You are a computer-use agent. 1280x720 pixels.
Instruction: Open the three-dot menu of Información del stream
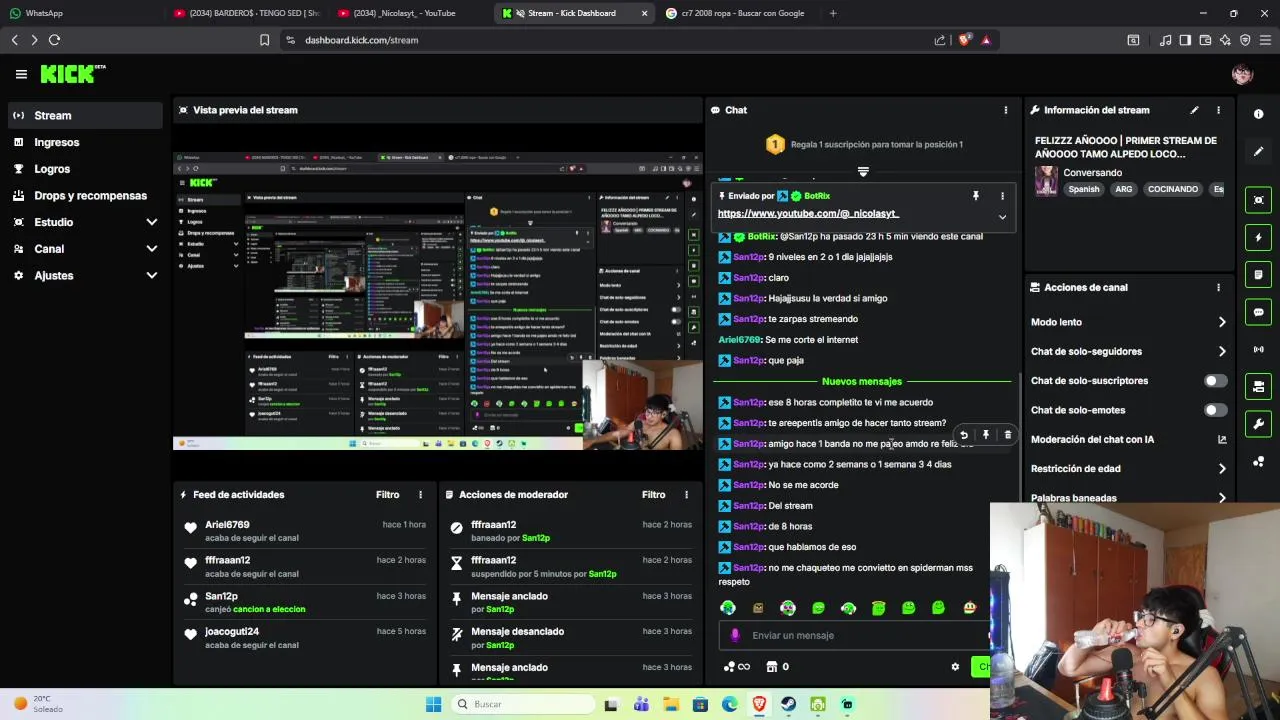point(1218,110)
